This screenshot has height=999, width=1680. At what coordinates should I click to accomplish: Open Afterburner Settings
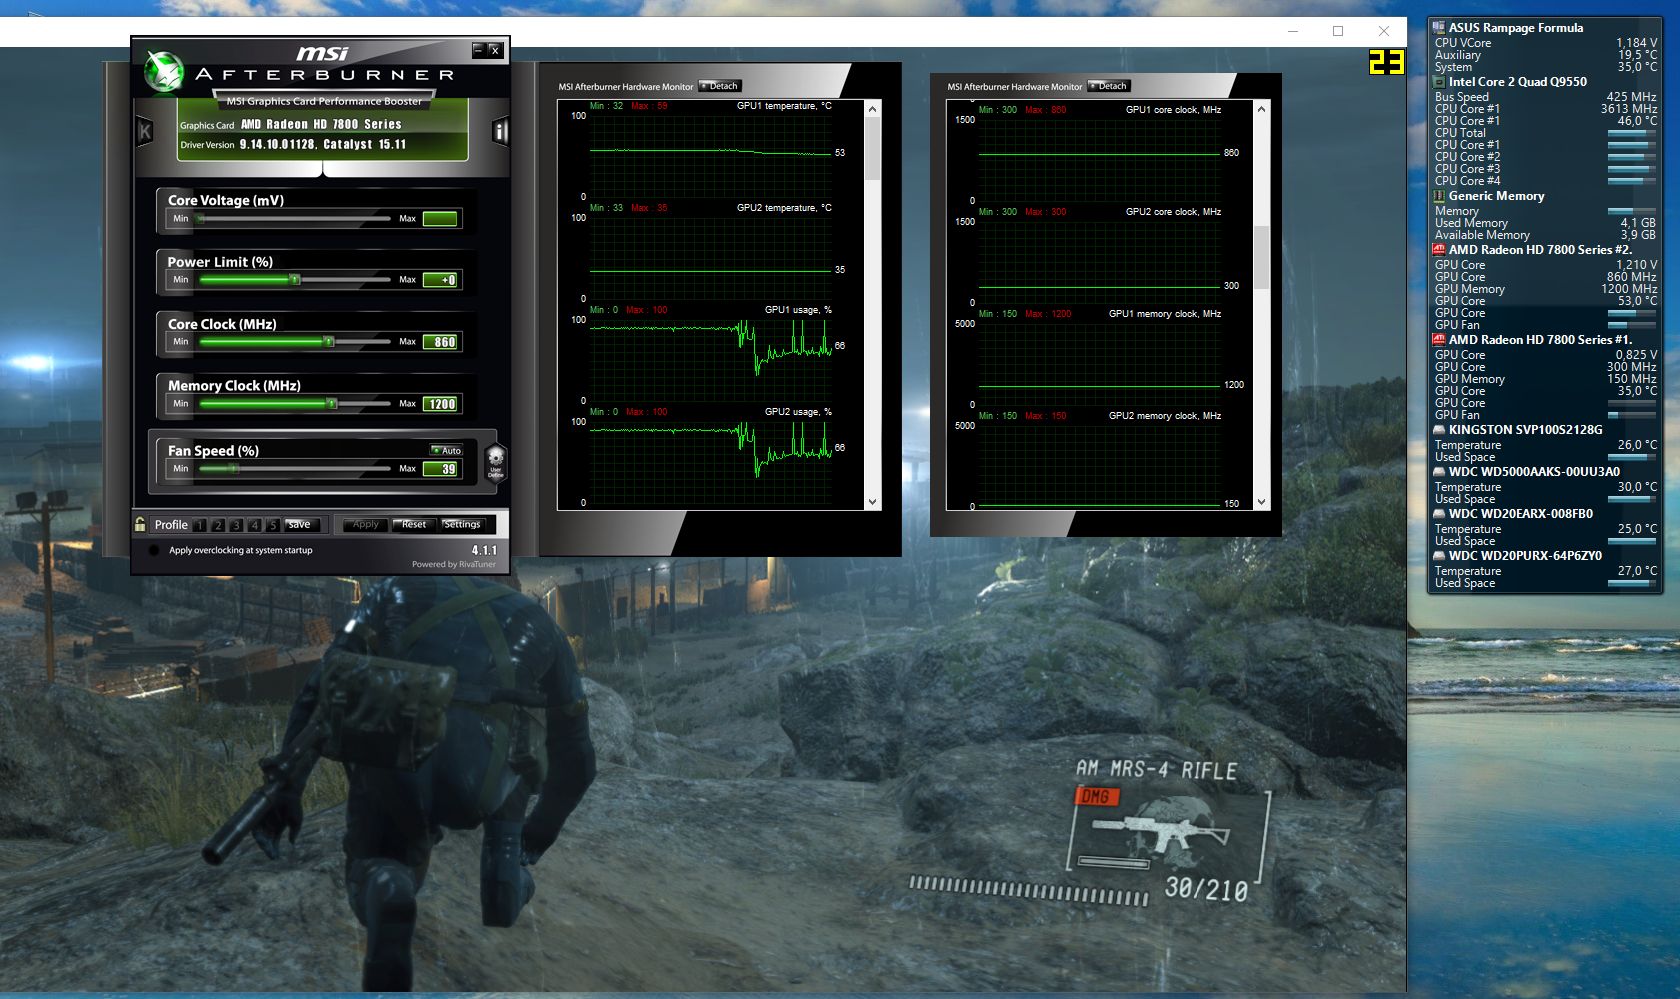(462, 524)
